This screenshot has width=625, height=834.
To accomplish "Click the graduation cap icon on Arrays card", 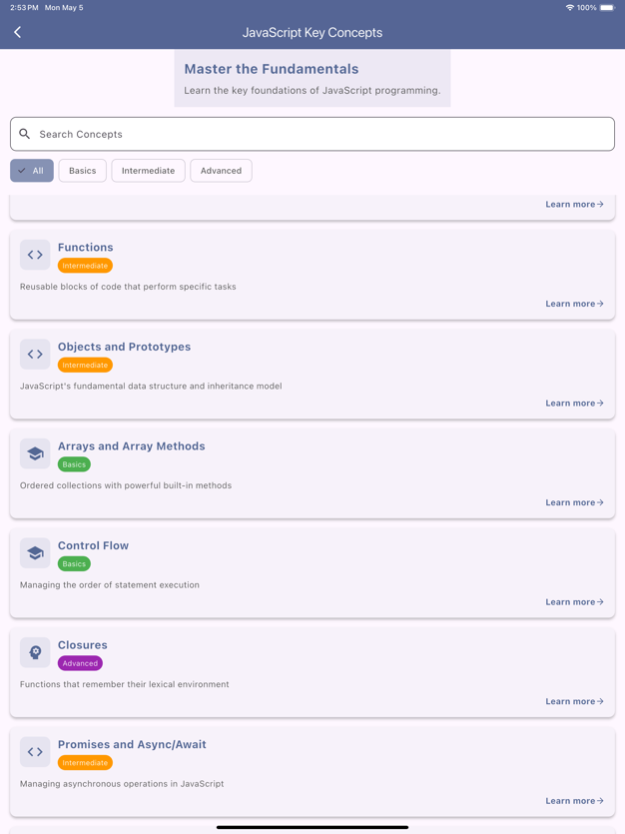I will tap(35, 453).
